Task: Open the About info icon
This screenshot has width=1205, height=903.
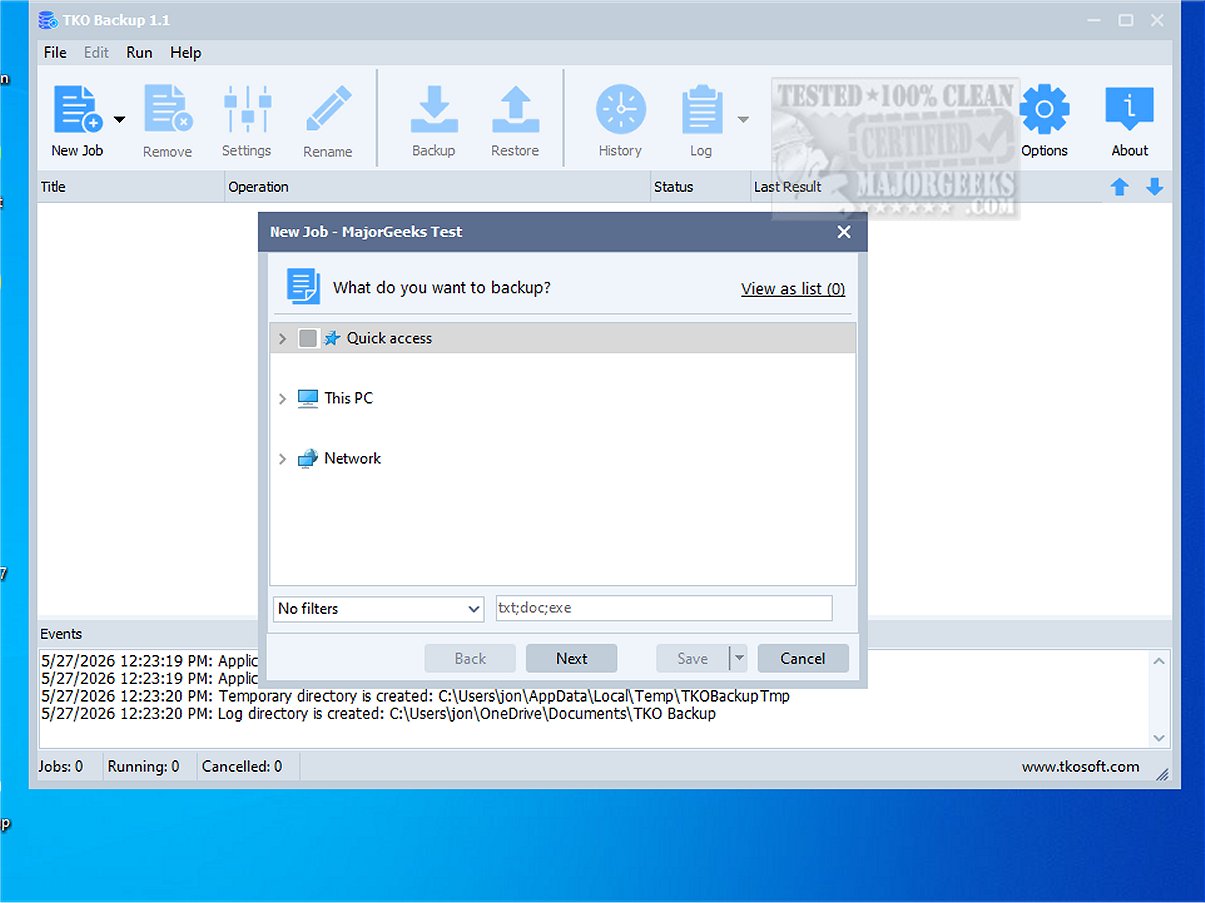Action: (x=1130, y=110)
